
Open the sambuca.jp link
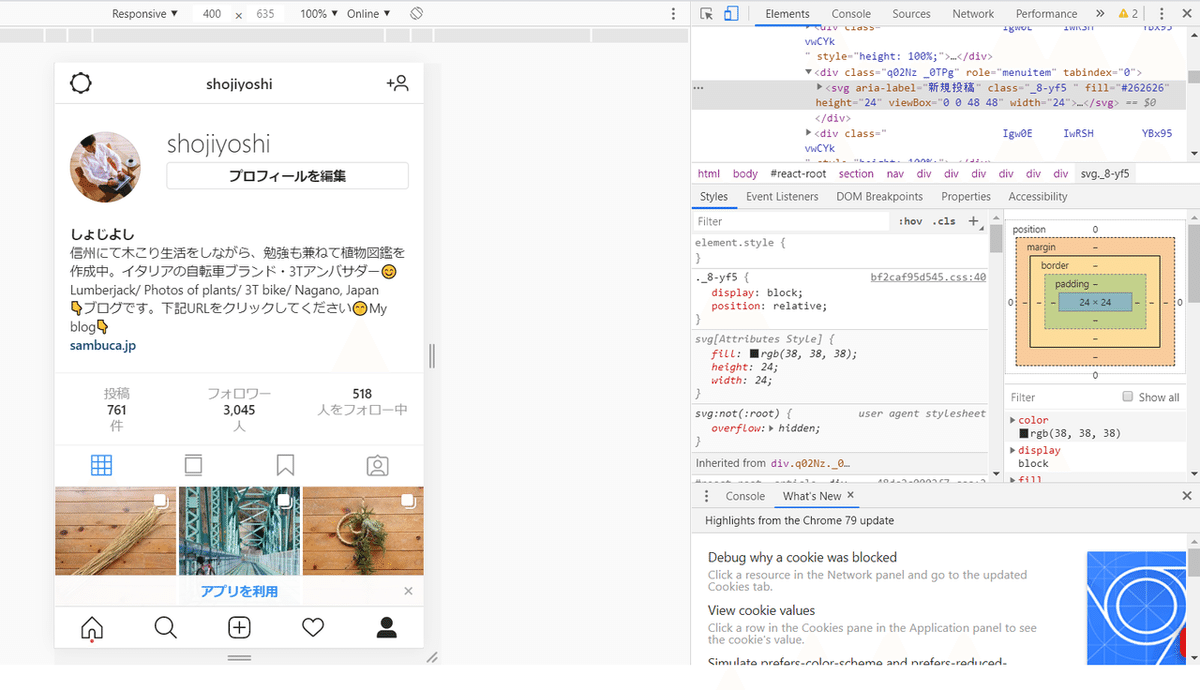point(103,345)
